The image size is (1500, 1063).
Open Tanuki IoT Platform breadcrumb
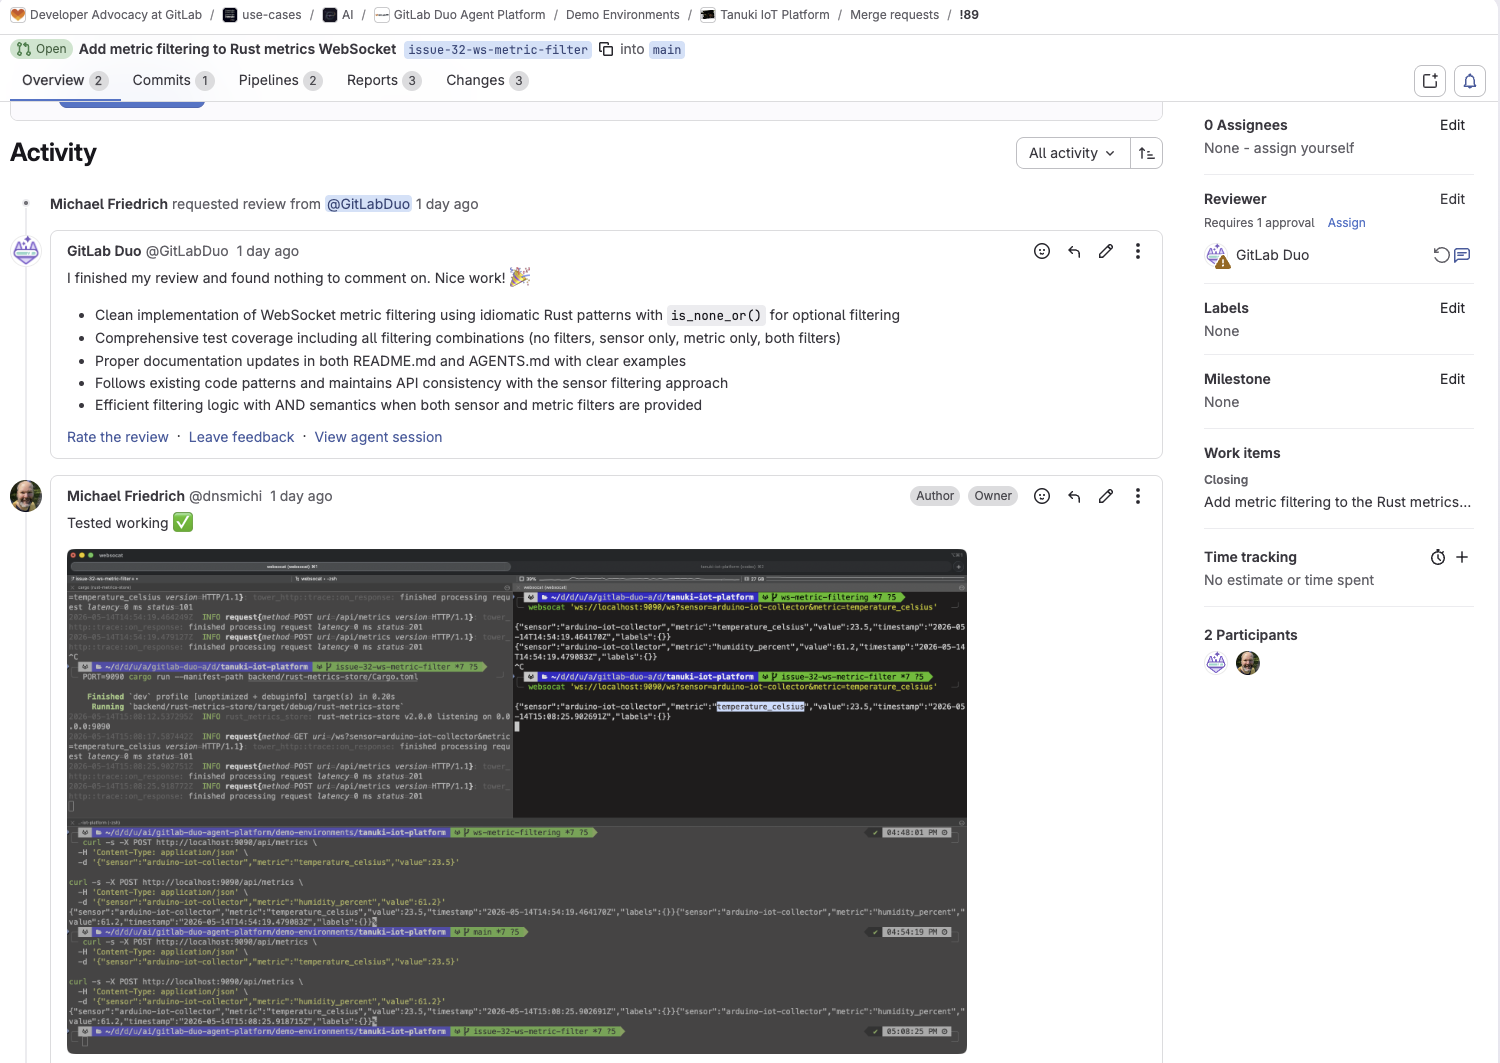click(765, 15)
